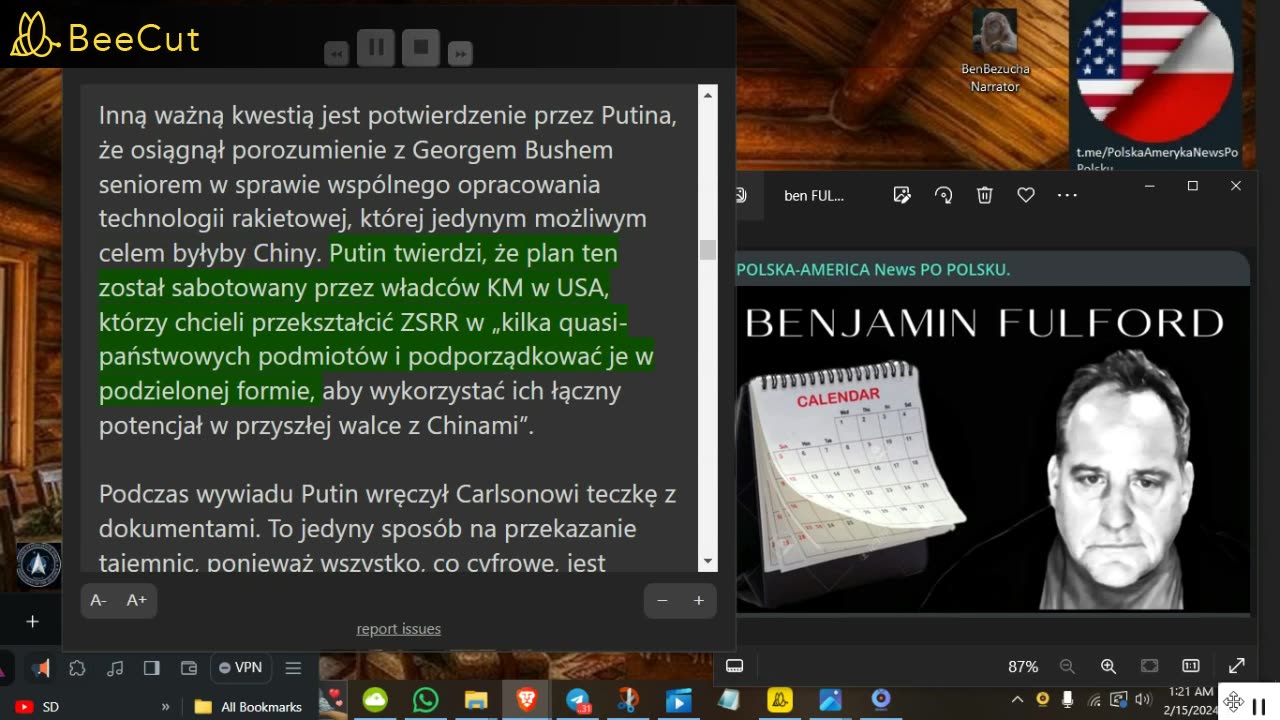Open Telegram from the taskbar
This screenshot has height=720, width=1280.
click(577, 700)
